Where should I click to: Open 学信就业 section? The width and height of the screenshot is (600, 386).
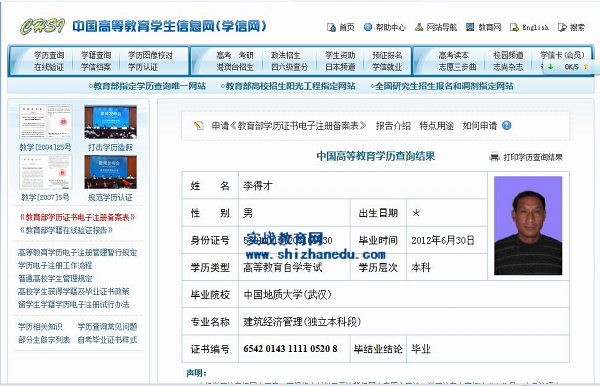[x=387, y=67]
